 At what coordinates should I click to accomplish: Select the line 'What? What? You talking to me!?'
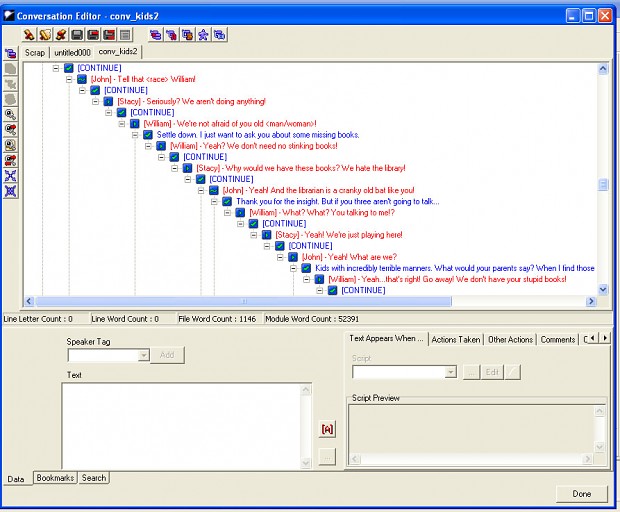coord(322,213)
